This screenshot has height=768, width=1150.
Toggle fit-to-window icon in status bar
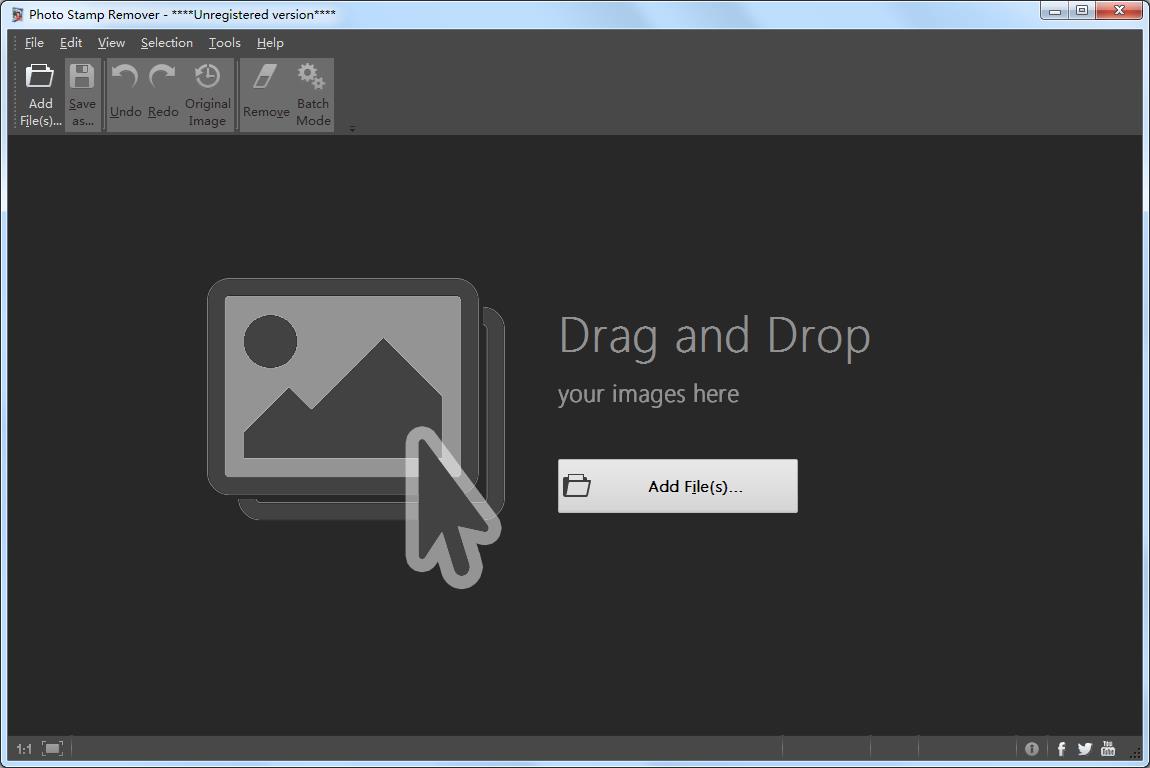point(52,748)
